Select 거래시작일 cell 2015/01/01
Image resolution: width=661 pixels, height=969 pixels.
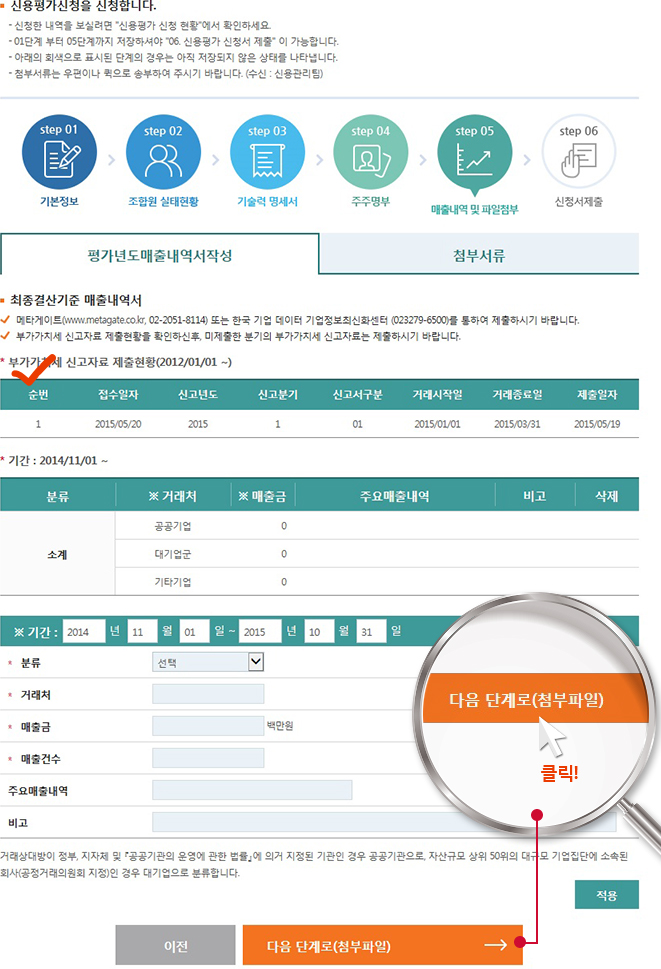[x=437, y=424]
